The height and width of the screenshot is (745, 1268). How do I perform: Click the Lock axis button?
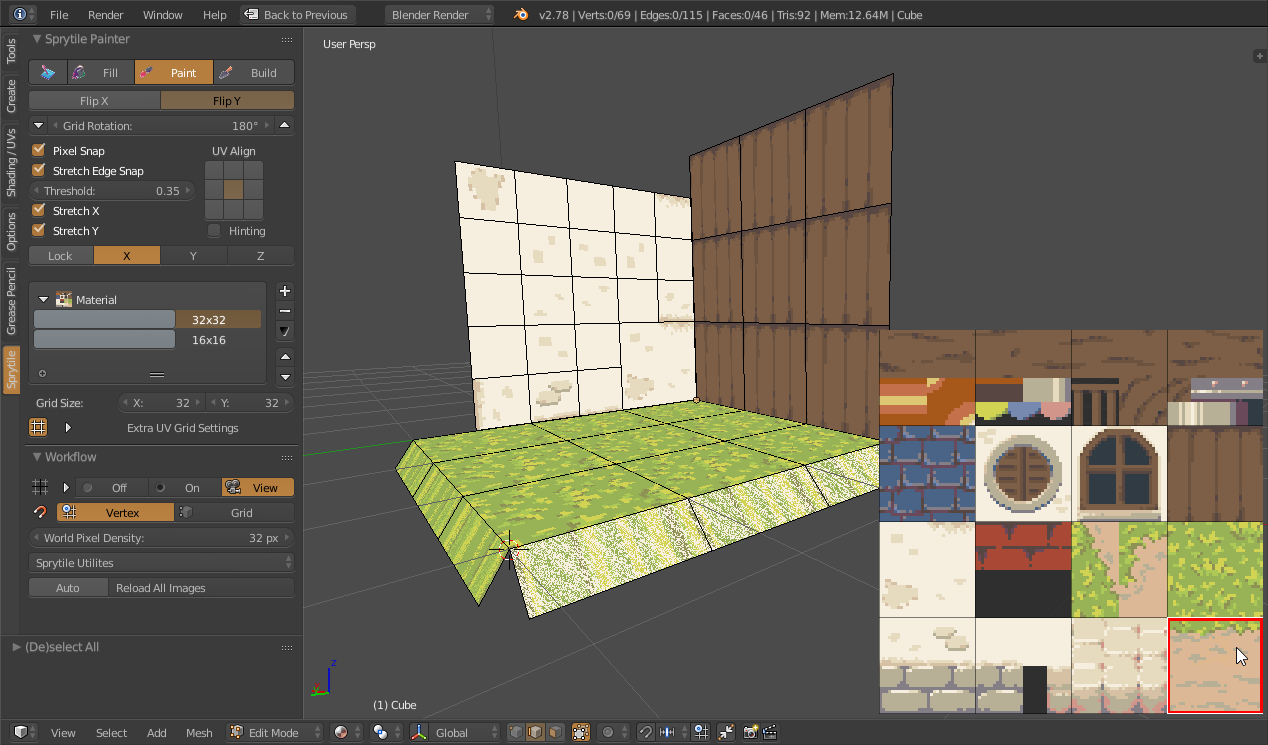pos(60,255)
